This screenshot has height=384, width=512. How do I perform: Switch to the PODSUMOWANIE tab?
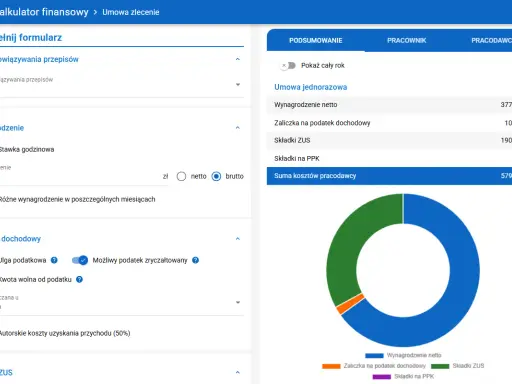point(316,40)
